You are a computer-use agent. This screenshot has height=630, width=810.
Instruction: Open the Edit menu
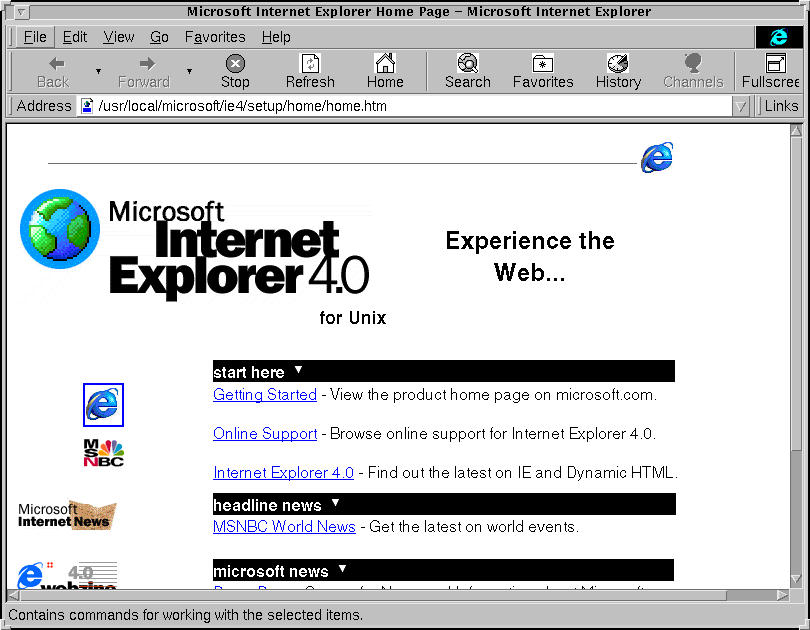tap(75, 37)
